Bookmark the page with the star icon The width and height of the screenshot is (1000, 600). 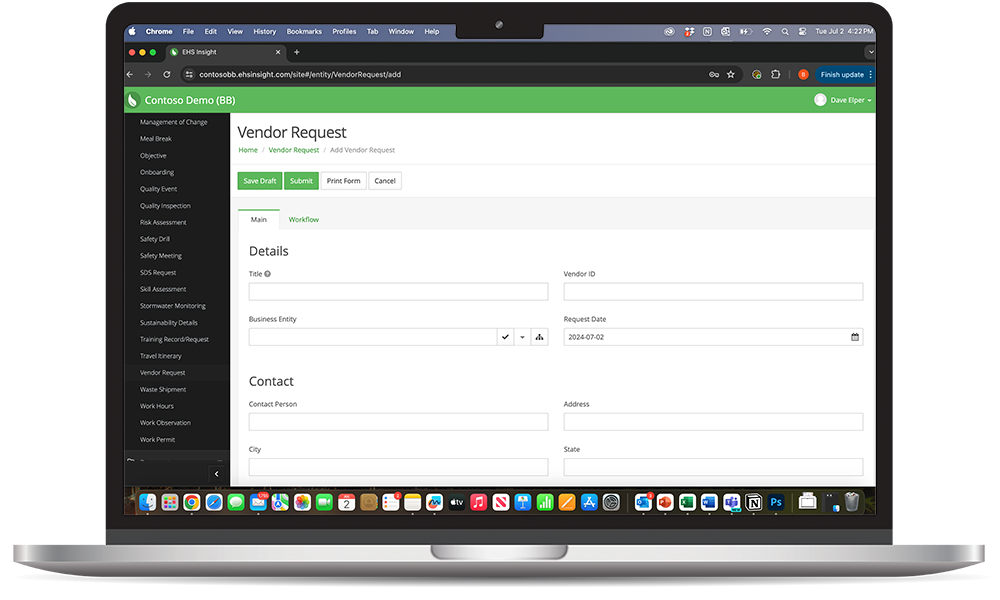click(x=730, y=74)
